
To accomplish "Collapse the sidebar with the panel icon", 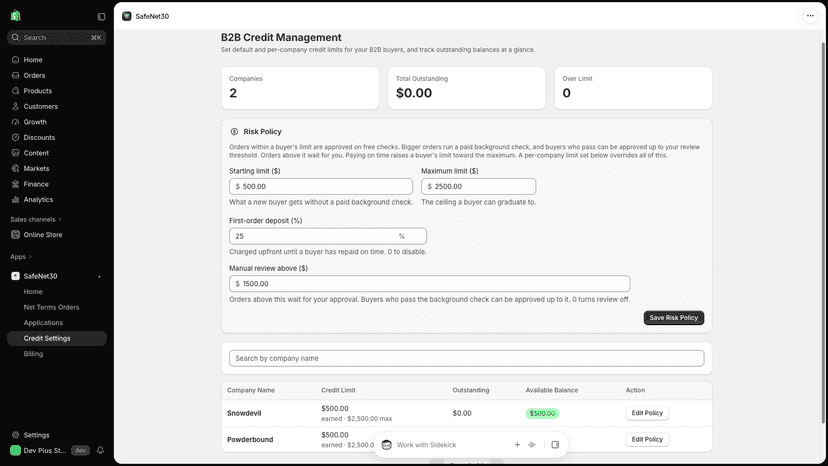I will point(101,16).
